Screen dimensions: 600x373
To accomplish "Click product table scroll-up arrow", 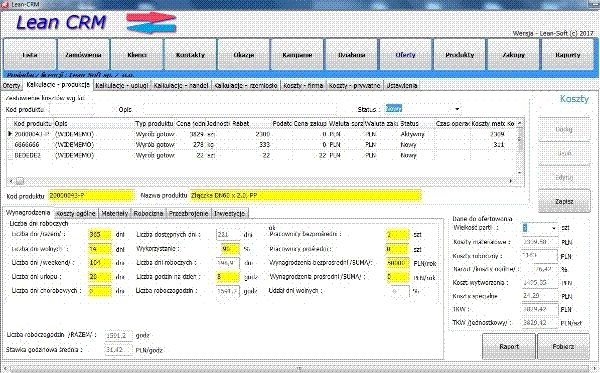I will pyautogui.click(x=520, y=123).
